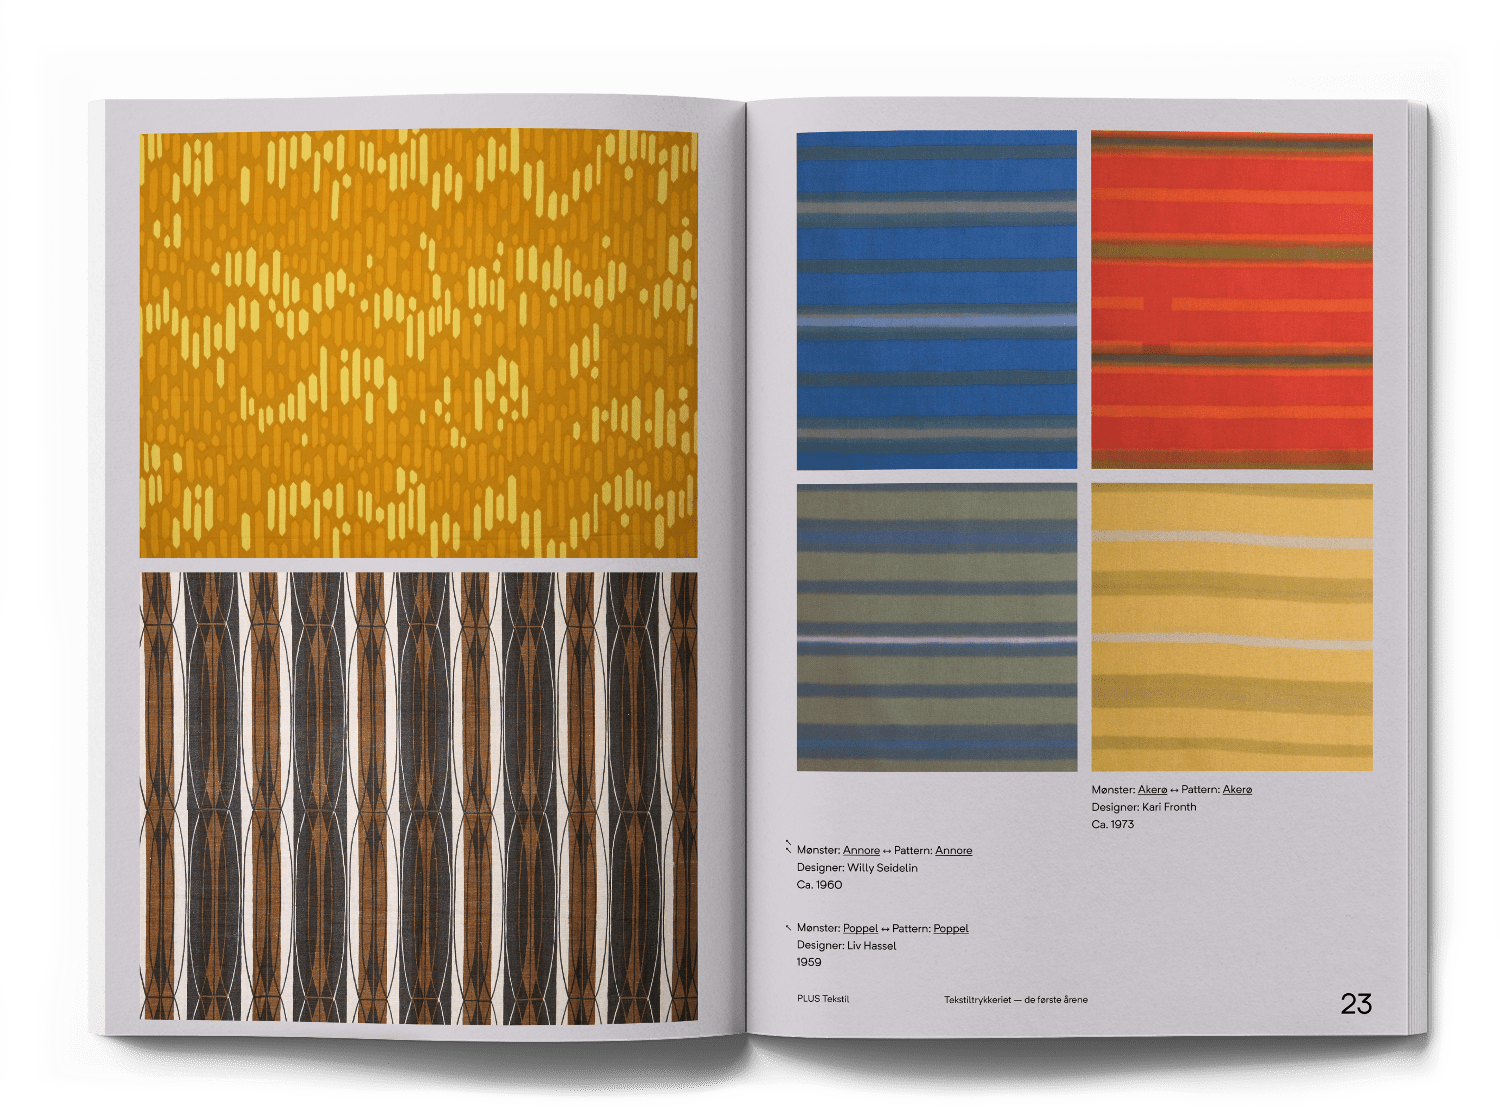Click the double-arrow between the Annore names
Viewport: 1500px width, 1112px height.
pos(887,851)
